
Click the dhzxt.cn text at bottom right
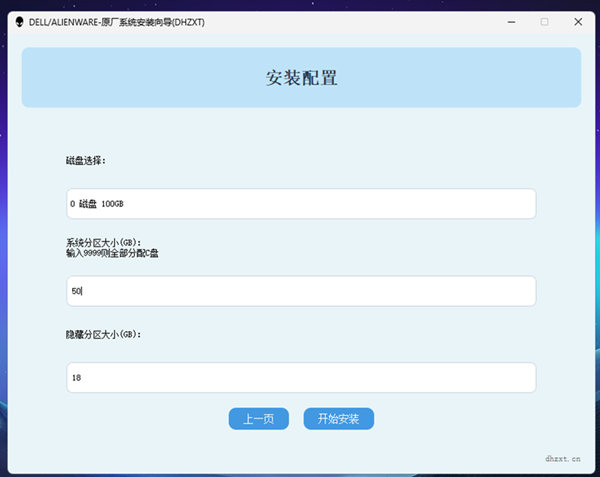click(562, 459)
